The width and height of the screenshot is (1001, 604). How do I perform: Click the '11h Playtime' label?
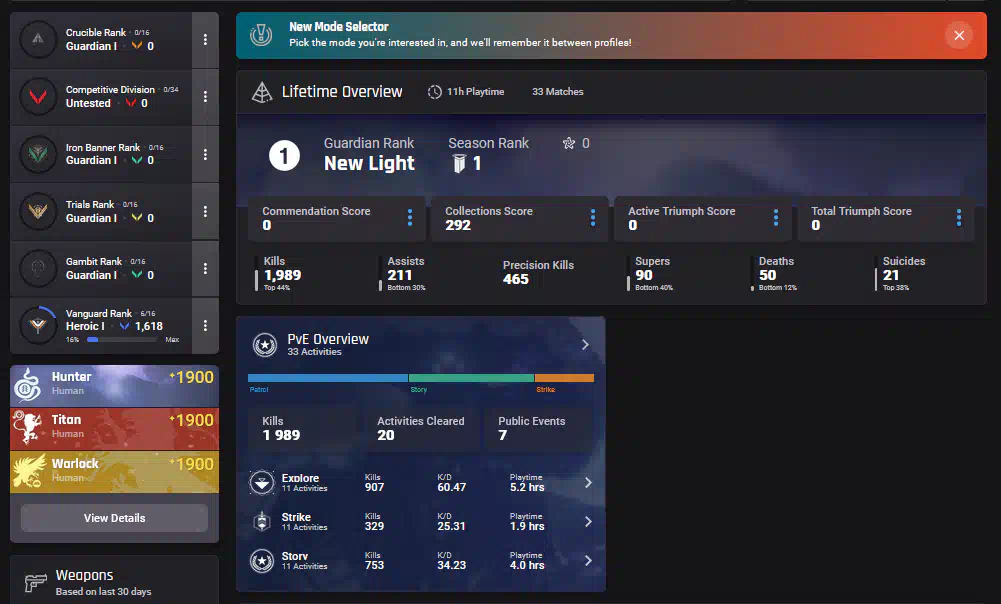pos(476,92)
